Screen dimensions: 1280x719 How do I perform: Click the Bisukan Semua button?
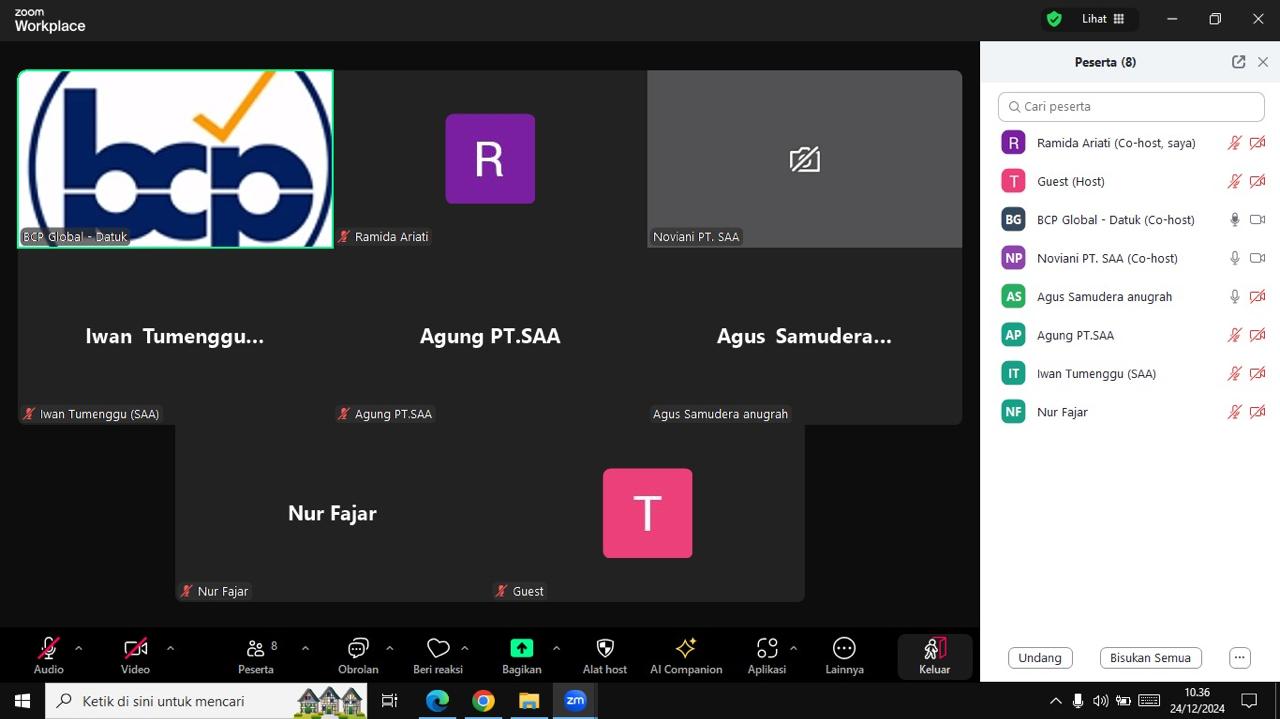[x=1150, y=658]
